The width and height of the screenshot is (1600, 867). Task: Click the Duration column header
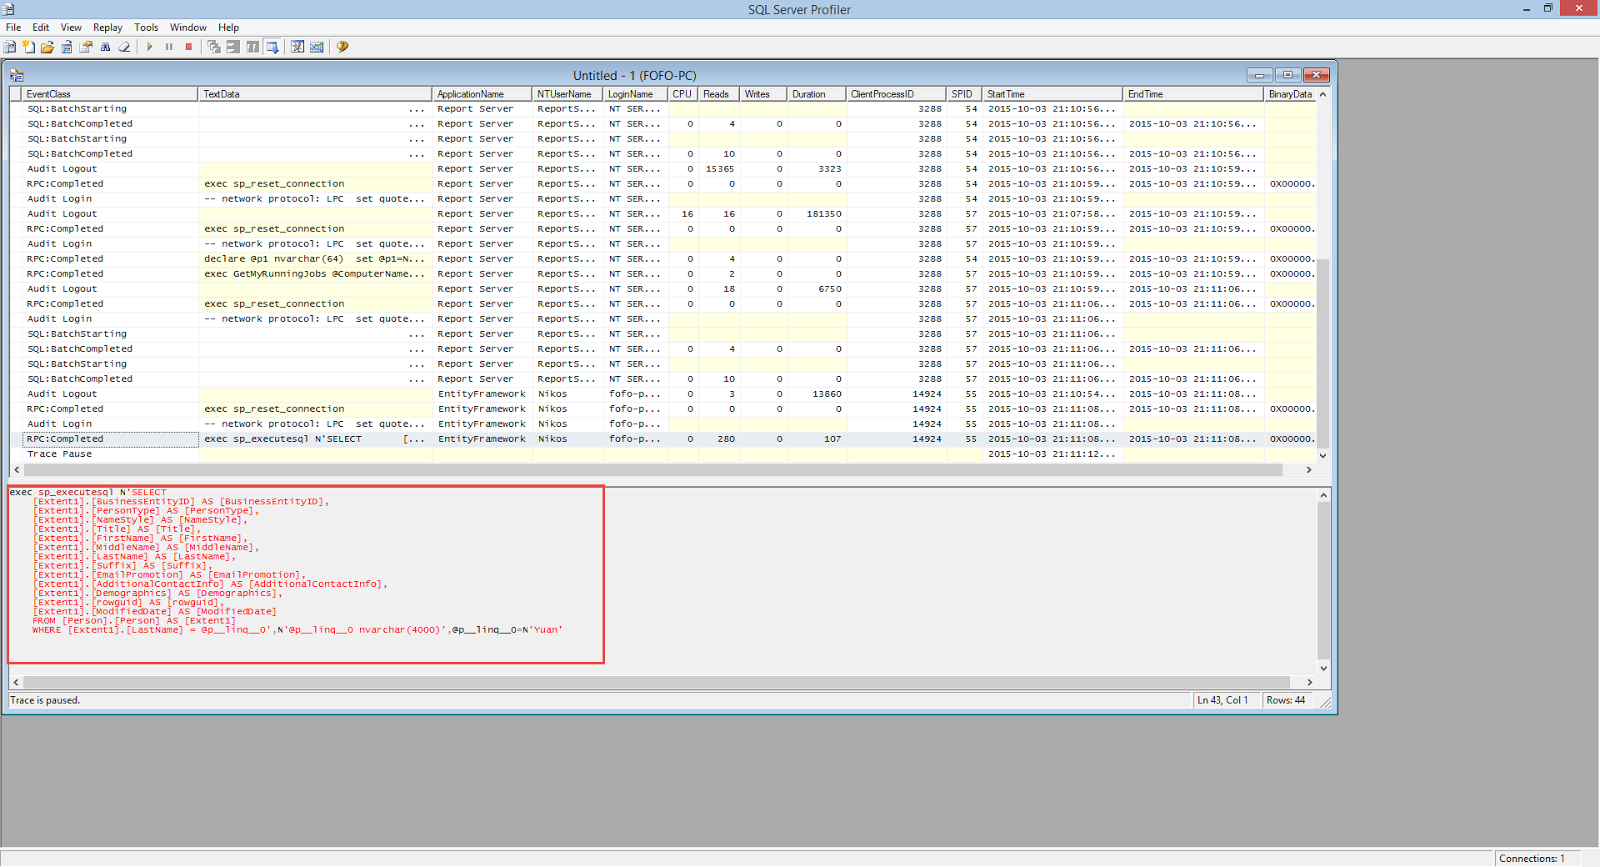[x=817, y=94]
